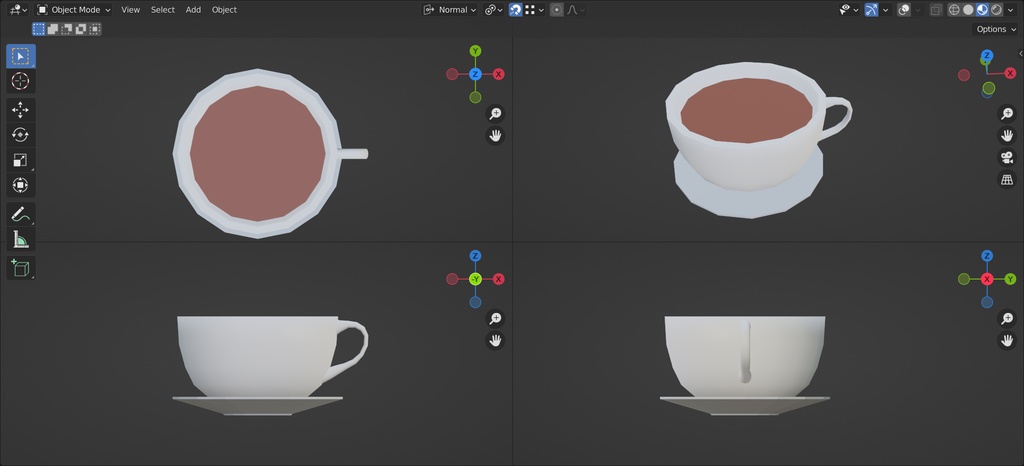Open the Add menu
This screenshot has width=1024, height=466.
pos(193,10)
